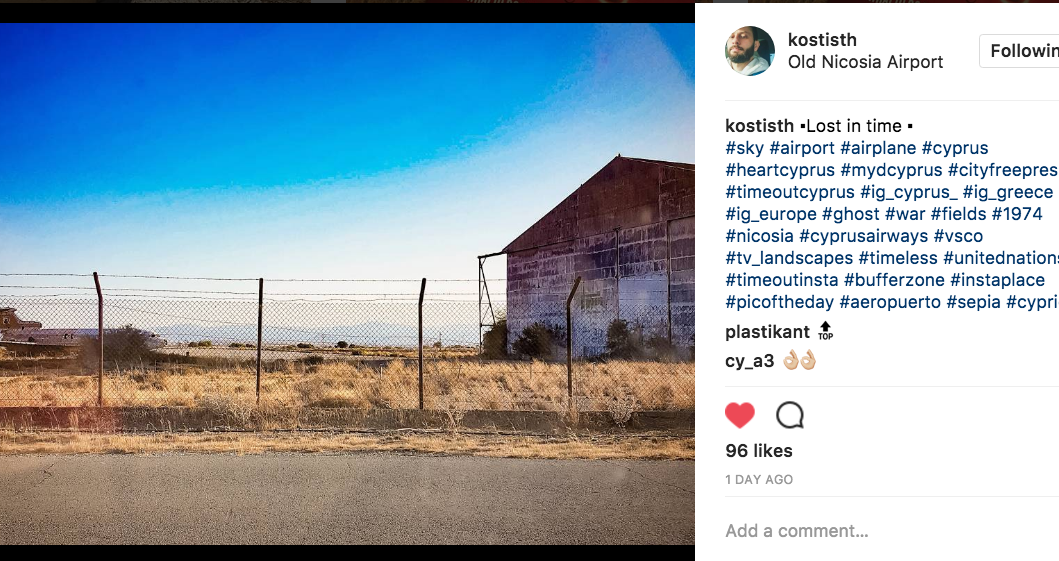Open the #airport hashtag
The width and height of the screenshot is (1059, 561).
click(x=801, y=148)
